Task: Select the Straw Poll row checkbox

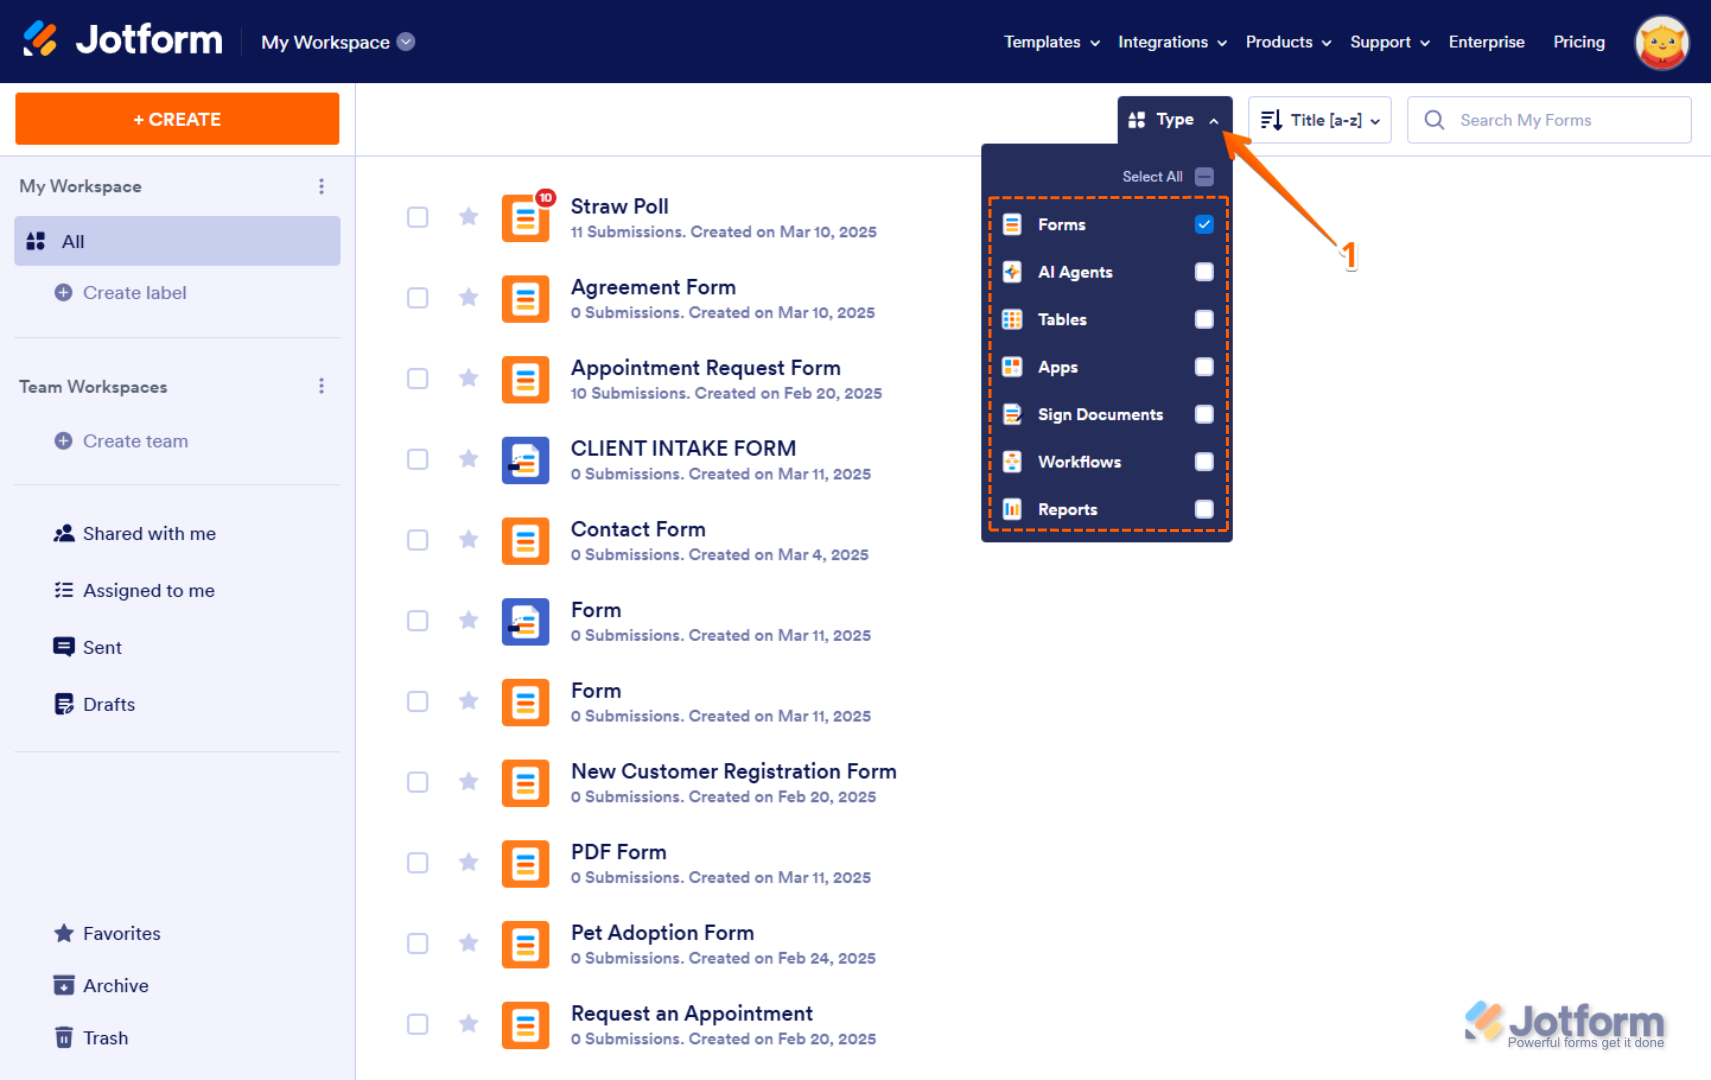Action: (418, 217)
